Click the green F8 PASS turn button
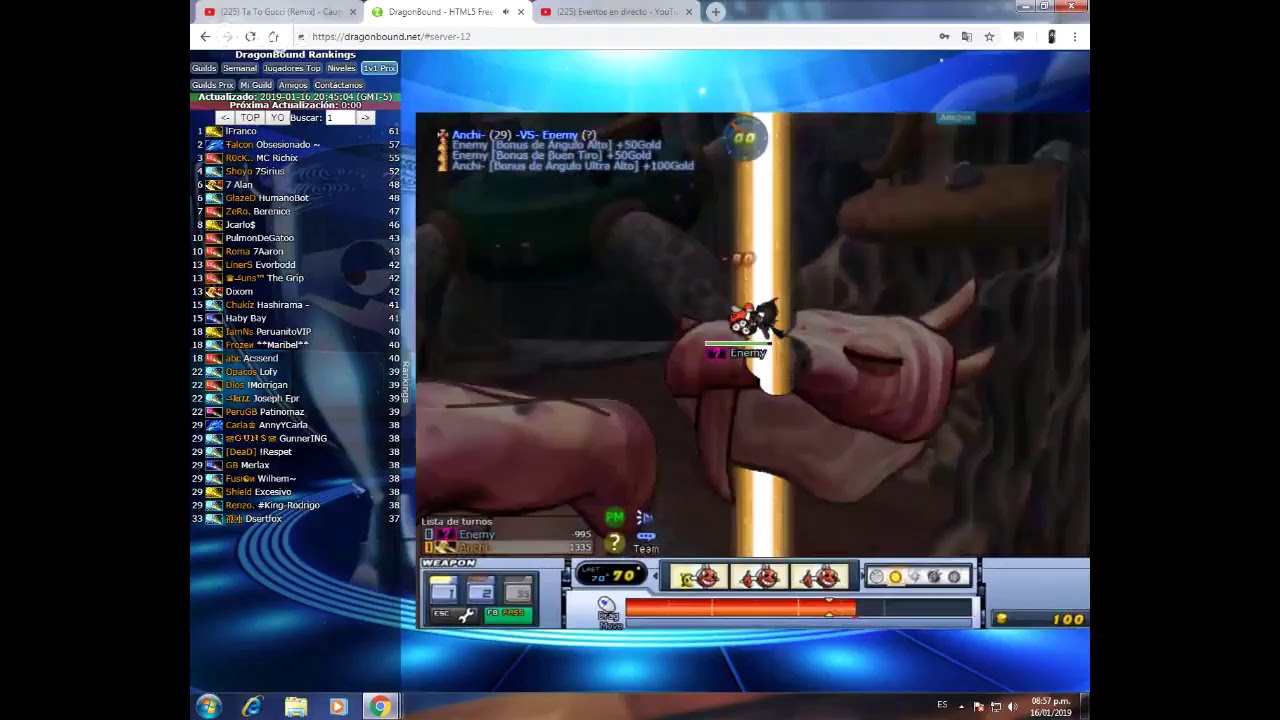 508,613
